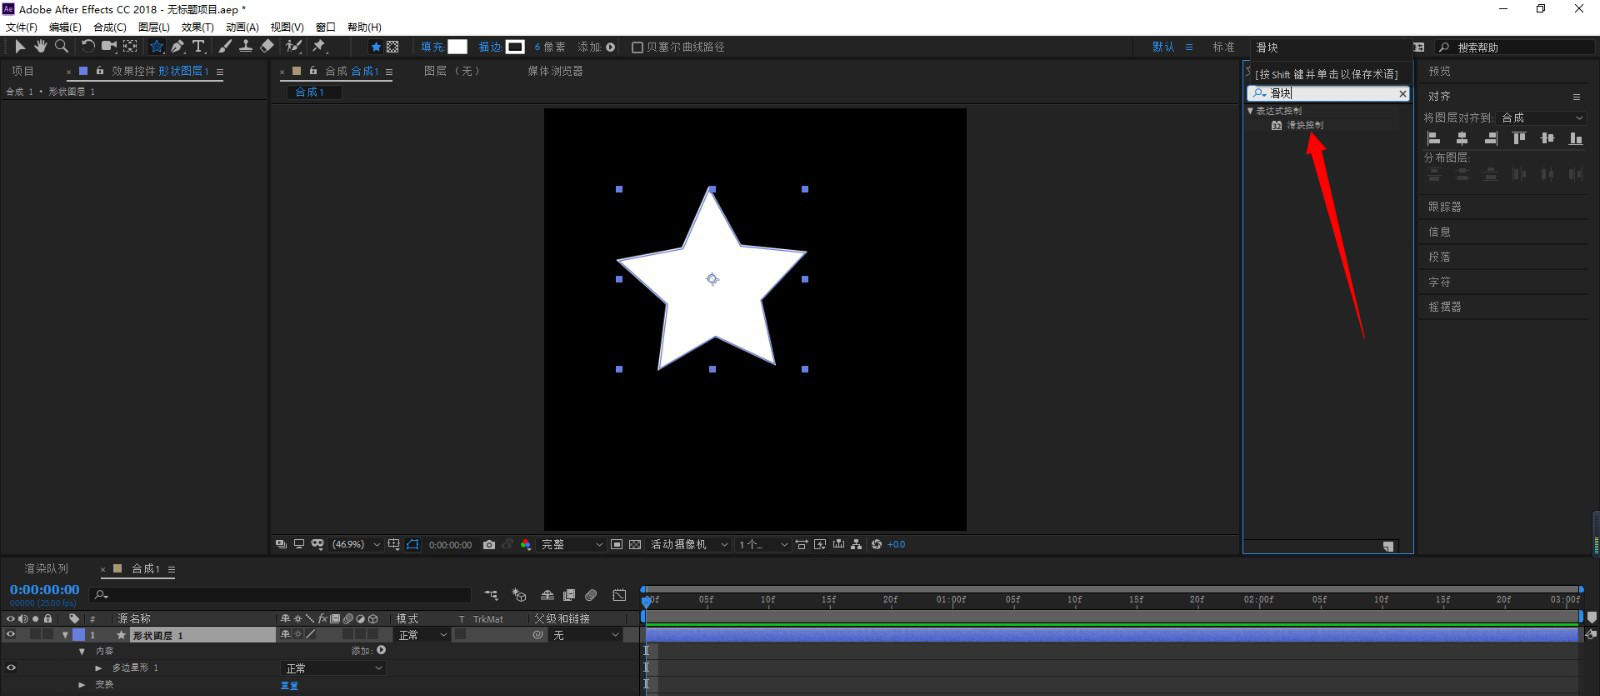Align layers to left edge
This screenshot has height=696, width=1600.
[x=1433, y=139]
